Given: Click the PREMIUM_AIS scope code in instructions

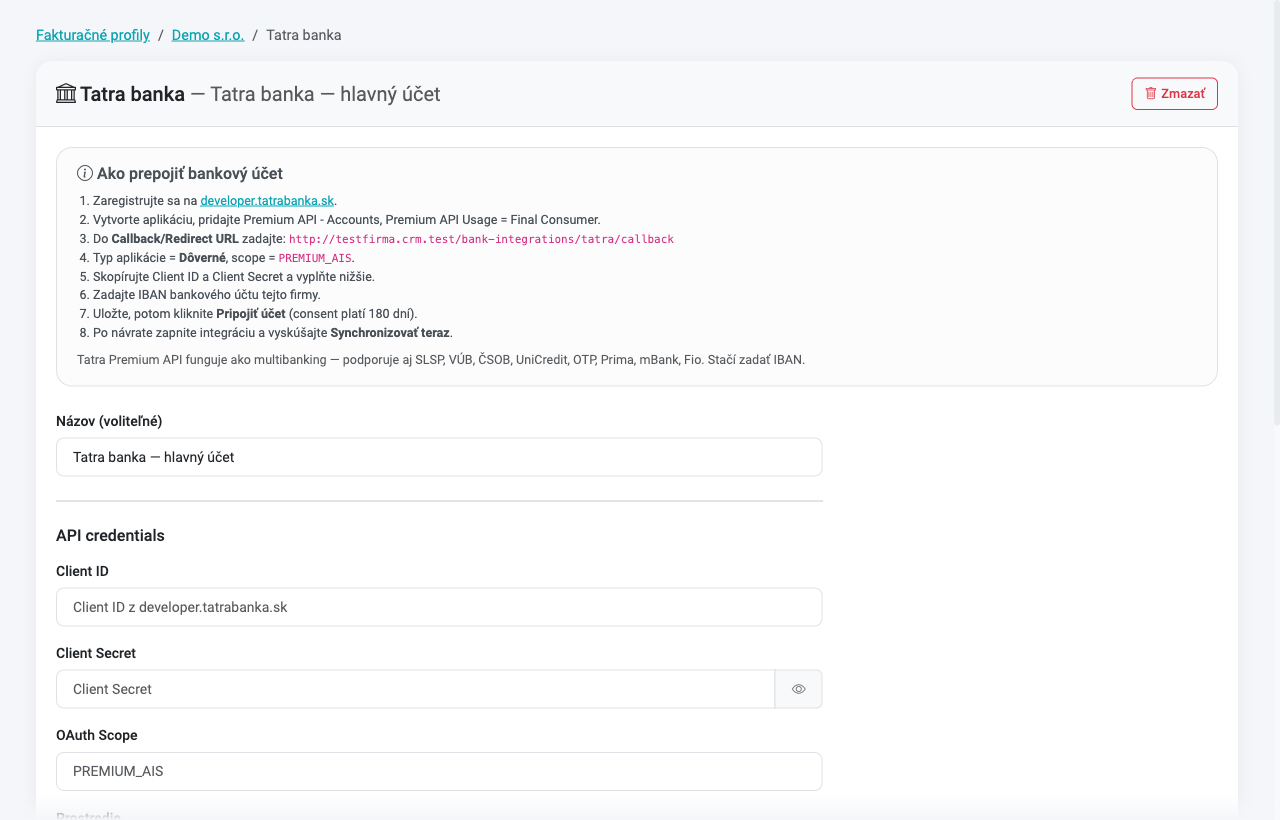Looking at the screenshot, I should pyautogui.click(x=315, y=258).
